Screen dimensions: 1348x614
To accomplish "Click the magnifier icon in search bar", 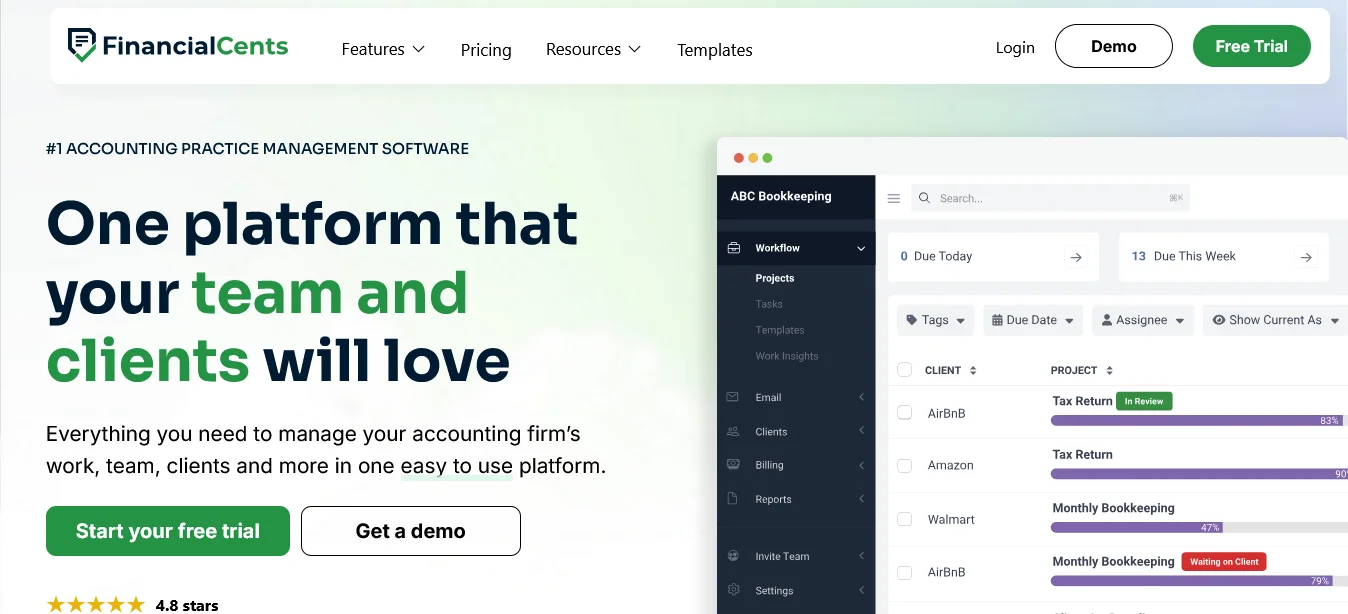I will point(925,198).
